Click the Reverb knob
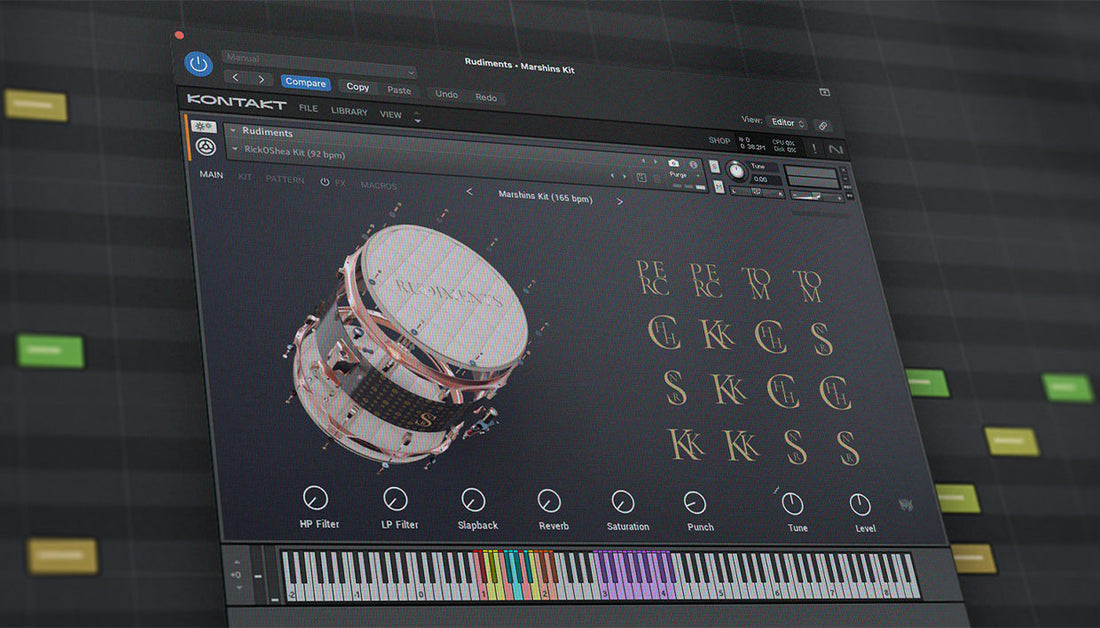The image size is (1100, 628). [x=549, y=501]
